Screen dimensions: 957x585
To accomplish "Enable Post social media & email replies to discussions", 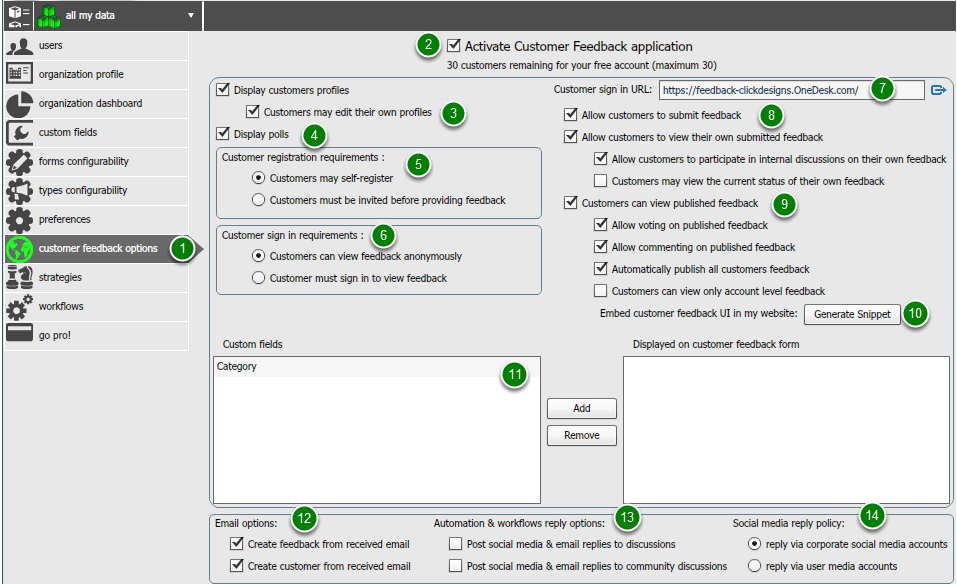I will point(455,543).
